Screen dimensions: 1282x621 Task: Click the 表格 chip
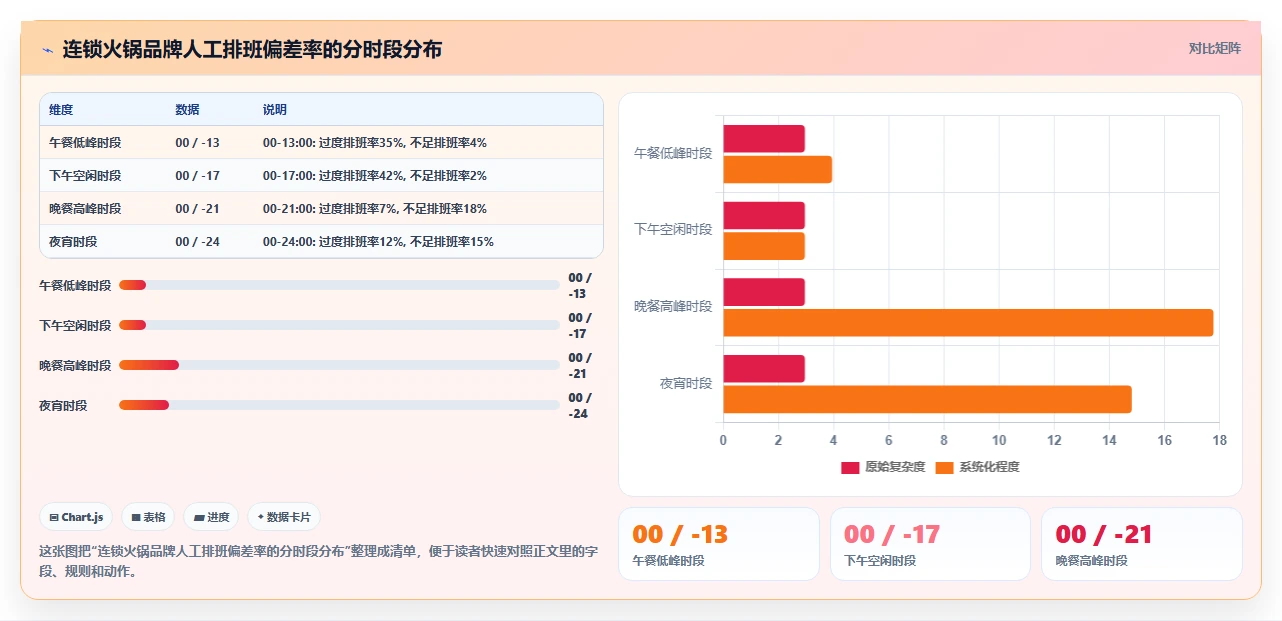pos(148,517)
